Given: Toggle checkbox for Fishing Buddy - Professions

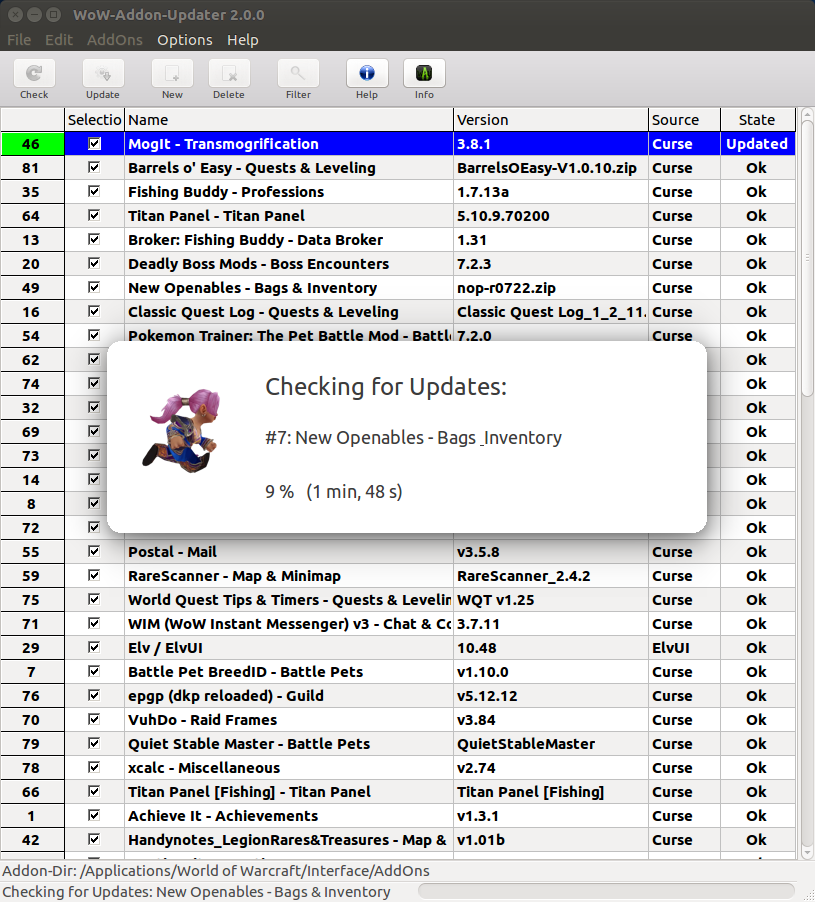Looking at the screenshot, I should point(94,192).
